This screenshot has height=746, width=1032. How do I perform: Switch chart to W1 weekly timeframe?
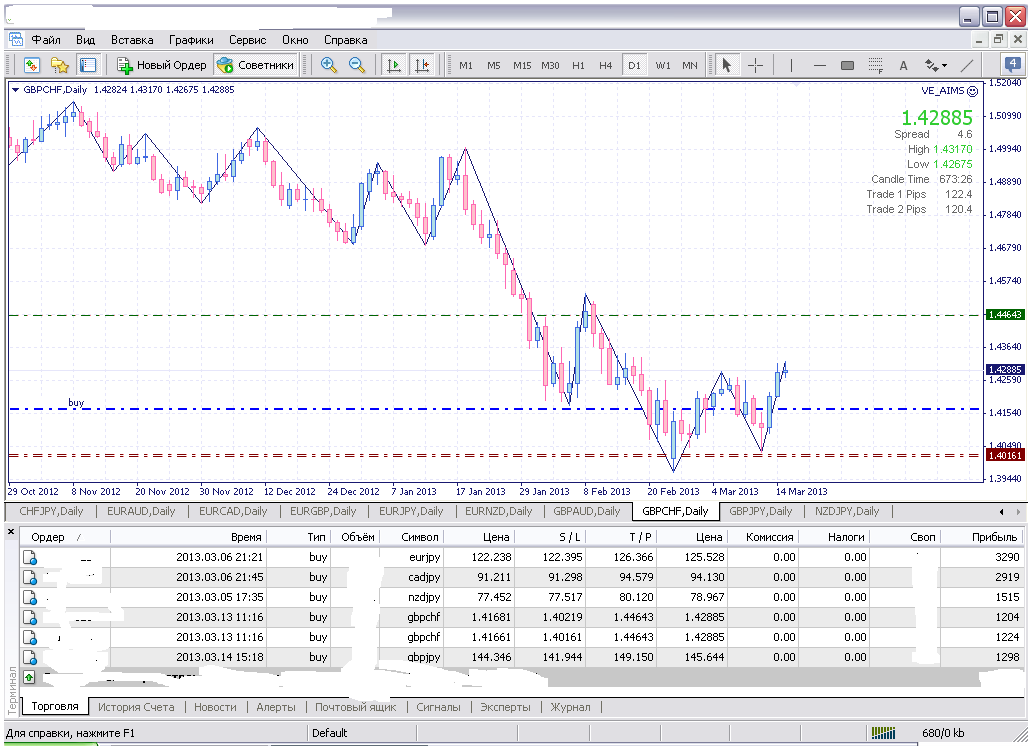tap(663, 65)
